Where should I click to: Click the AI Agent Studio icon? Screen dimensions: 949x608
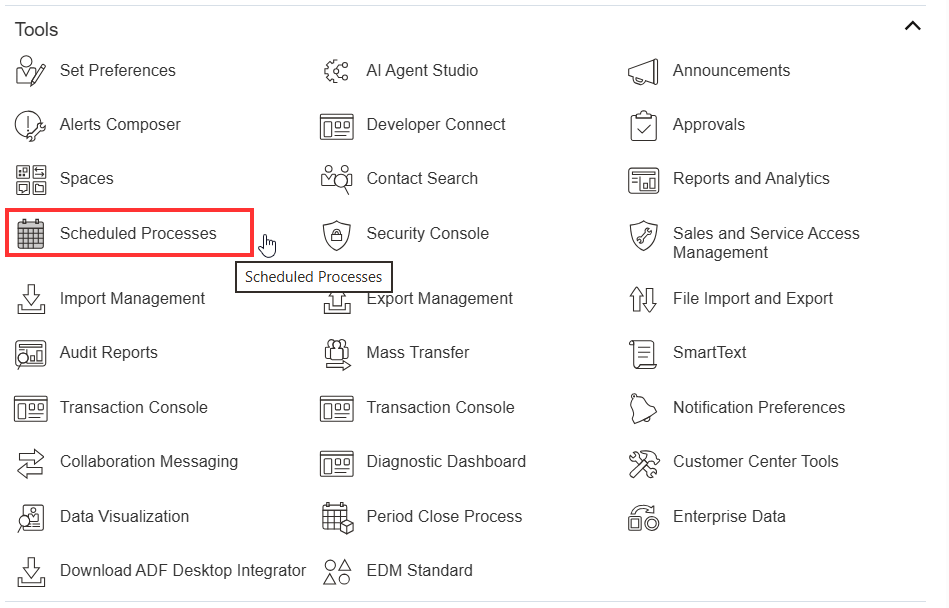337,71
